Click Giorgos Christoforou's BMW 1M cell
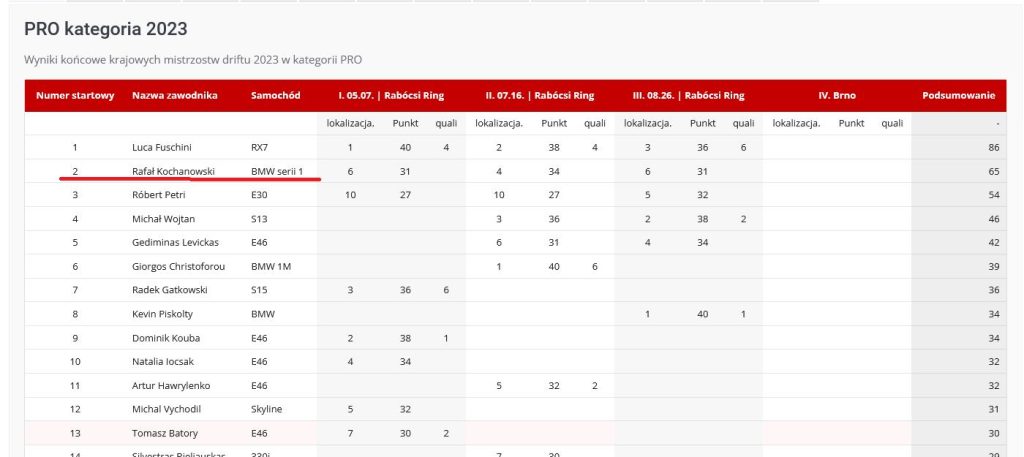The height and width of the screenshot is (457, 1024). point(270,266)
